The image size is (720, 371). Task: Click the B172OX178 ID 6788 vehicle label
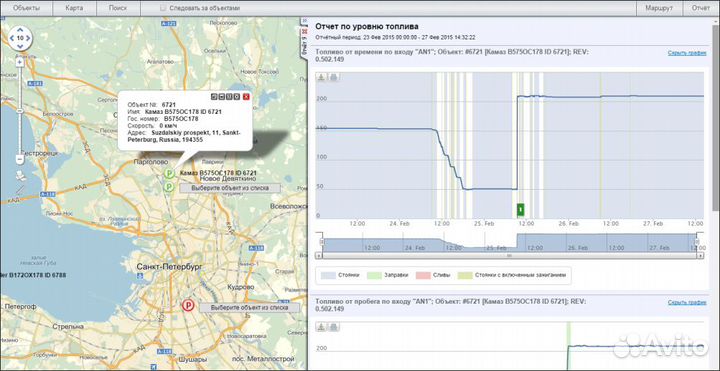(33, 275)
